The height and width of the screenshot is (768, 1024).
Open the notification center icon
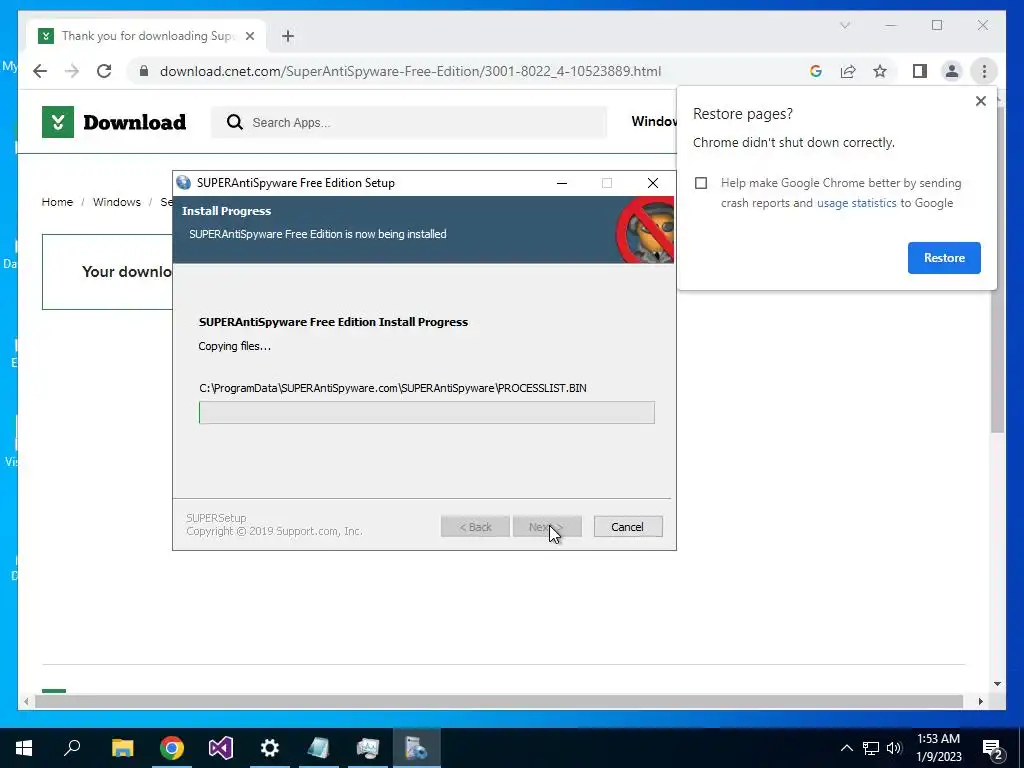pyautogui.click(x=993, y=748)
